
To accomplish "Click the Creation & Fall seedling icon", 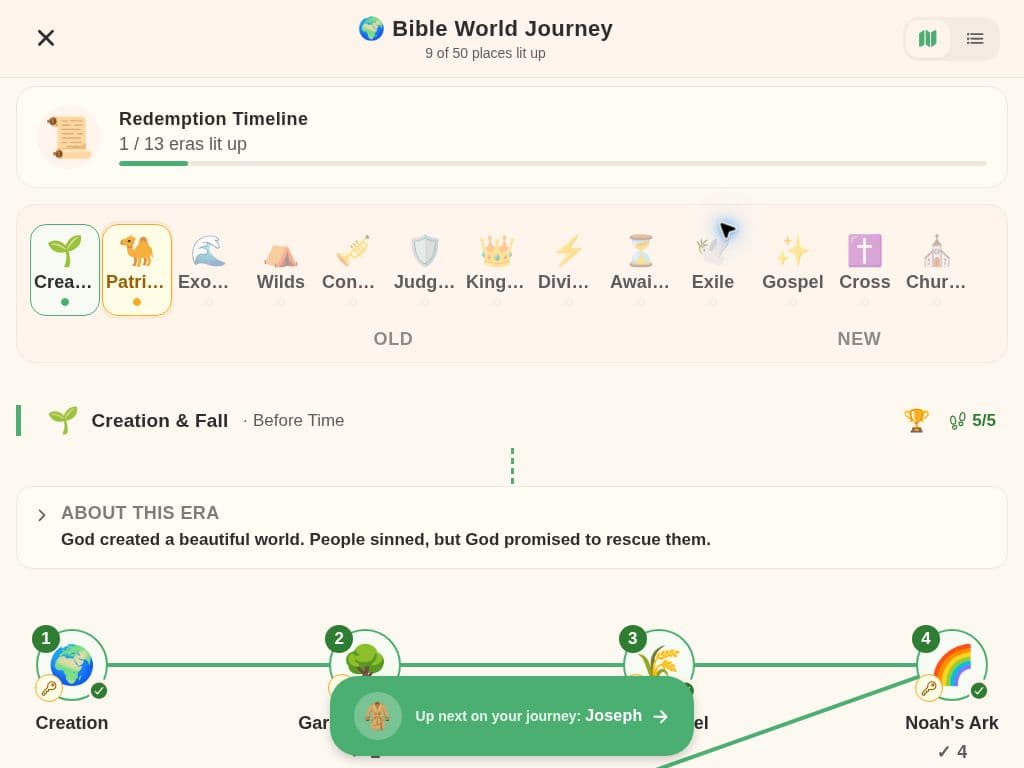I will point(63,420).
